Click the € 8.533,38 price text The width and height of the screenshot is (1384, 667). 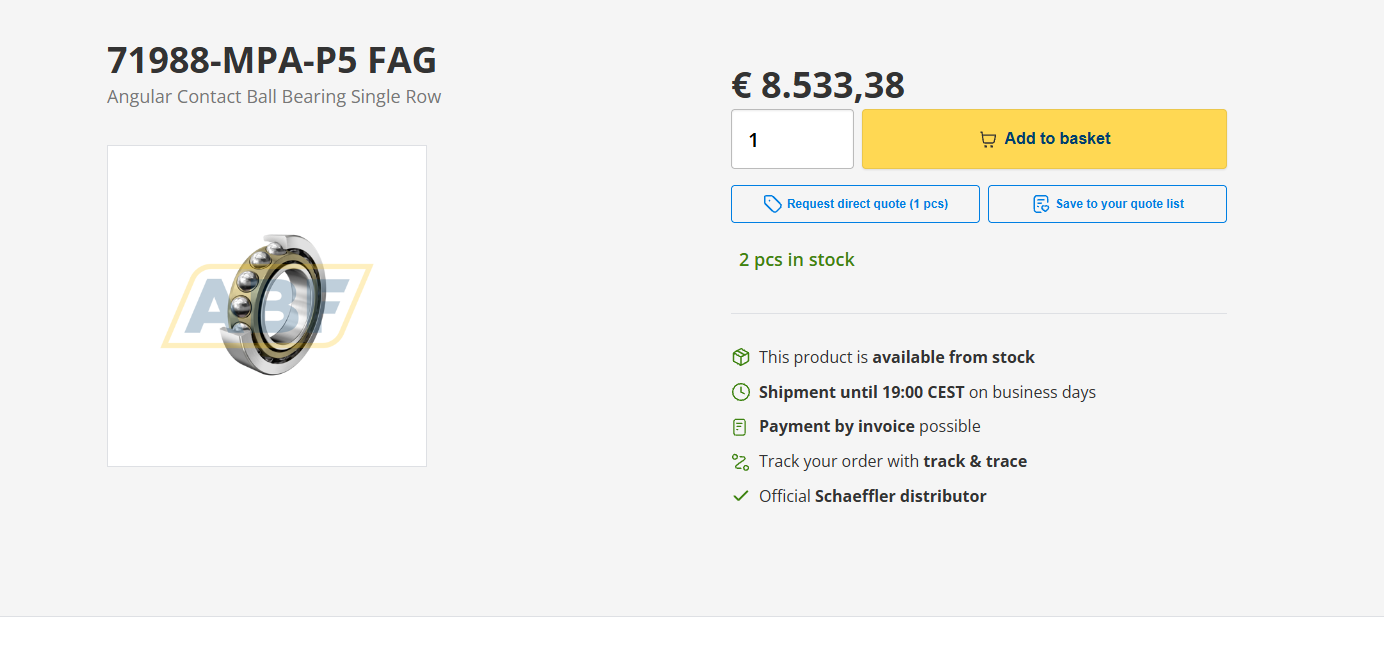(818, 85)
